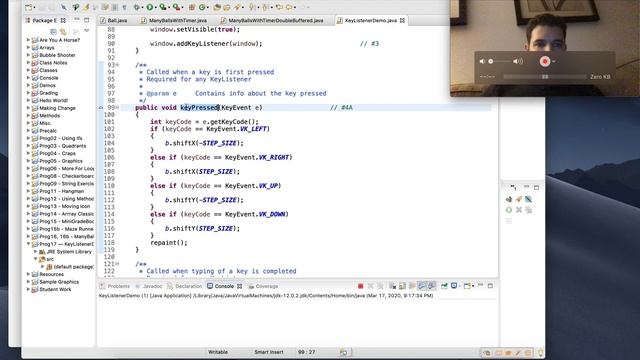Image resolution: width=640 pixels, height=360 pixels.
Task: Minimize the Console view
Action: [481, 285]
